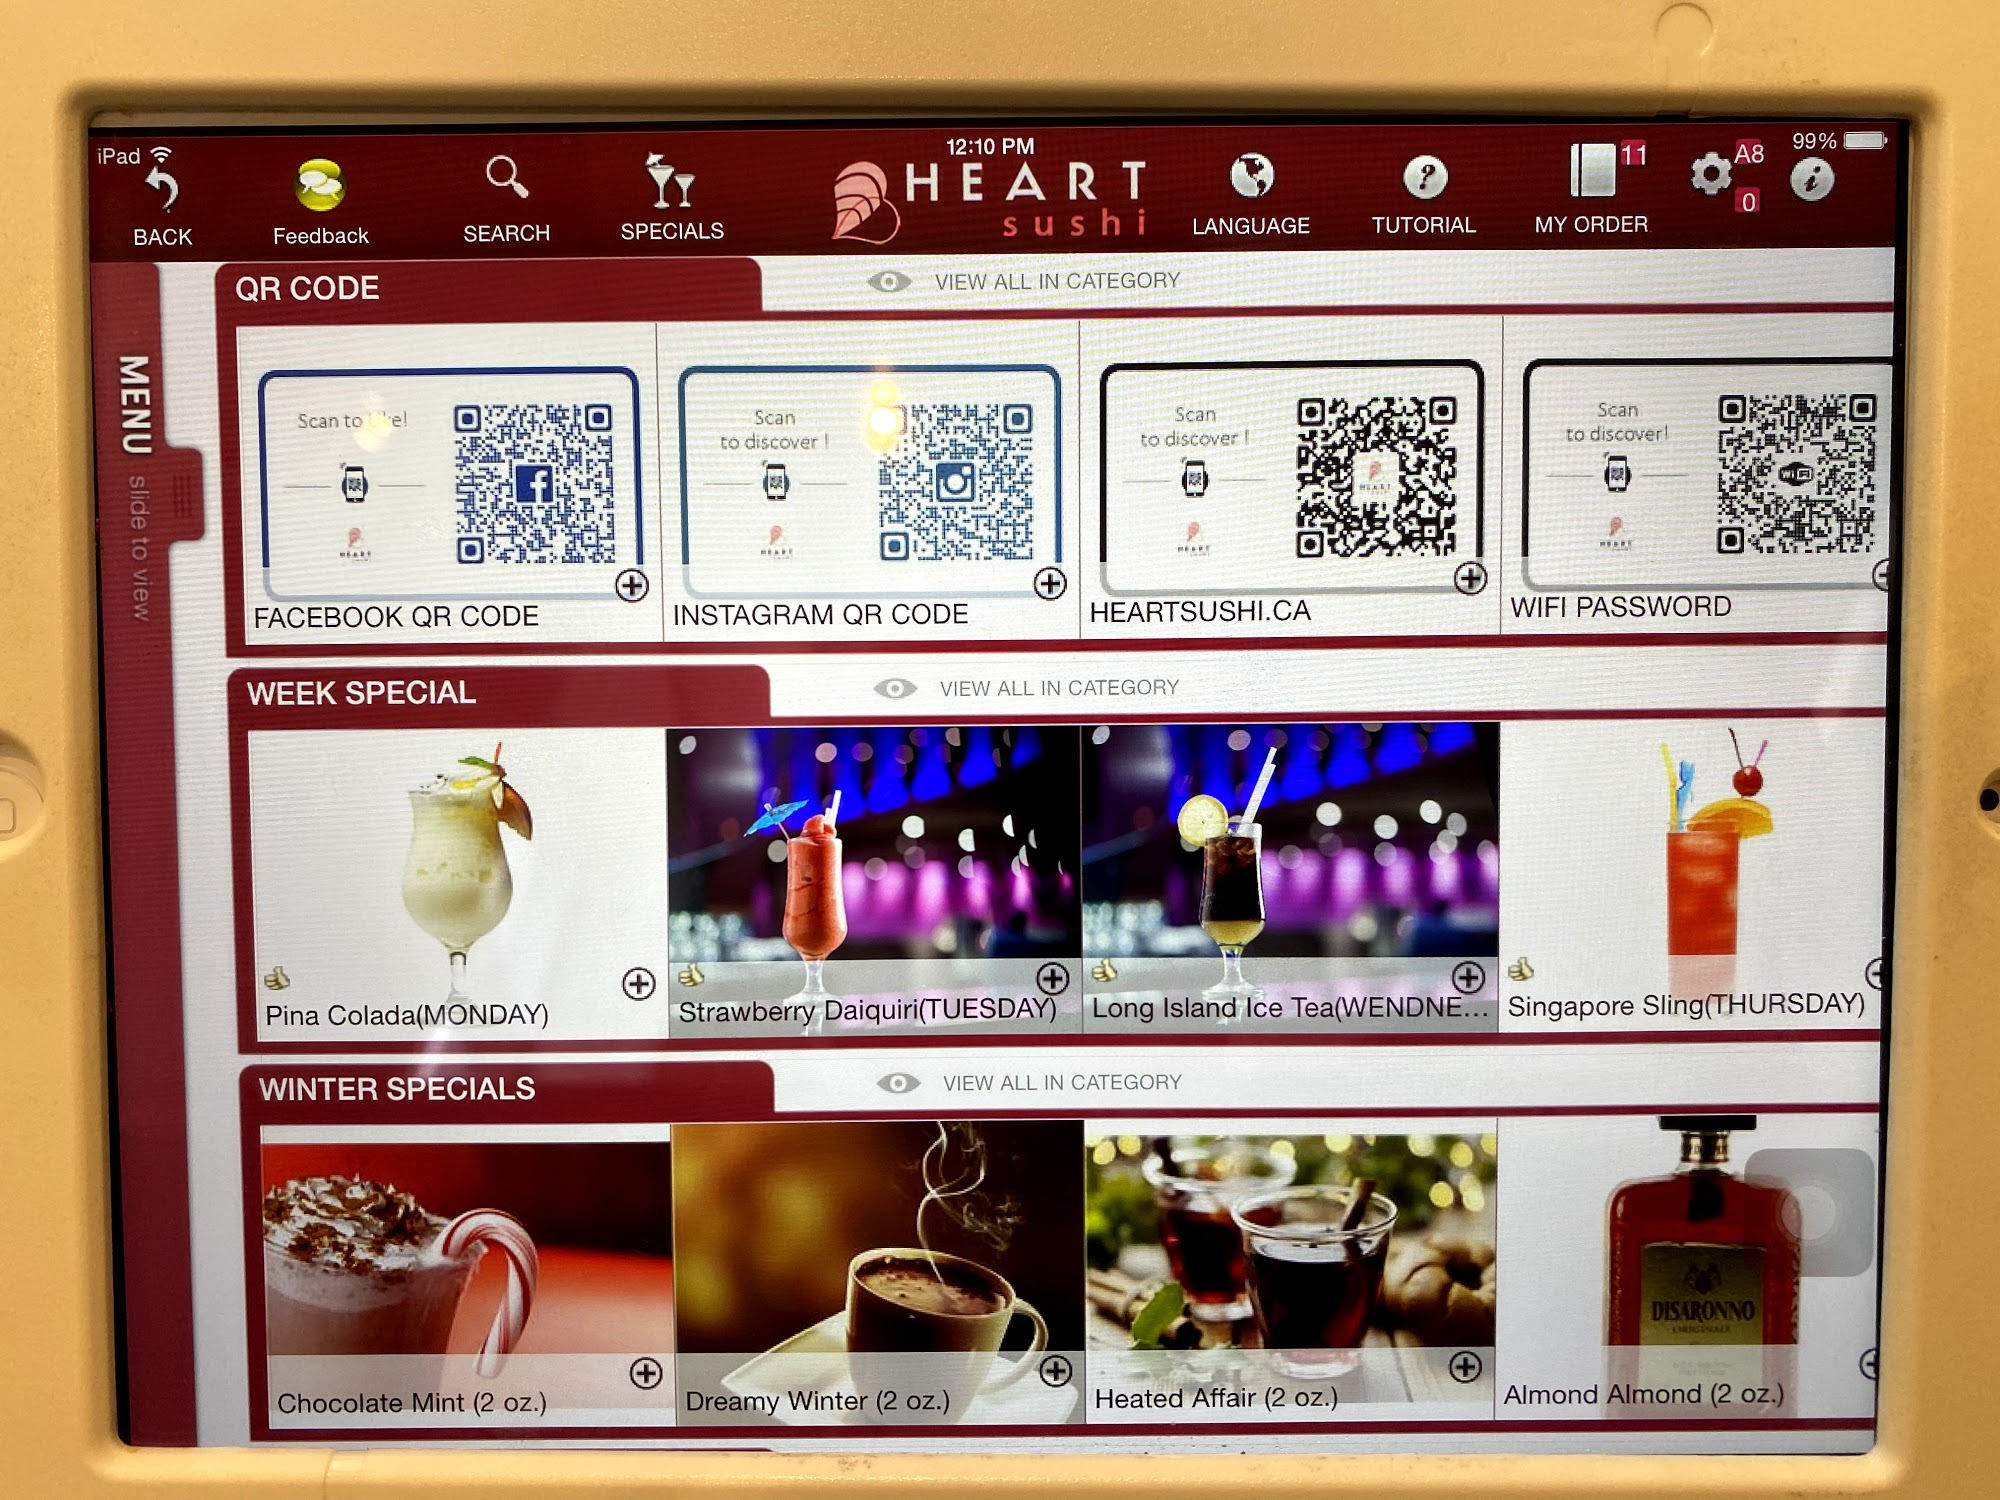Open Language globe icon
The image size is (2000, 1500).
1251,177
